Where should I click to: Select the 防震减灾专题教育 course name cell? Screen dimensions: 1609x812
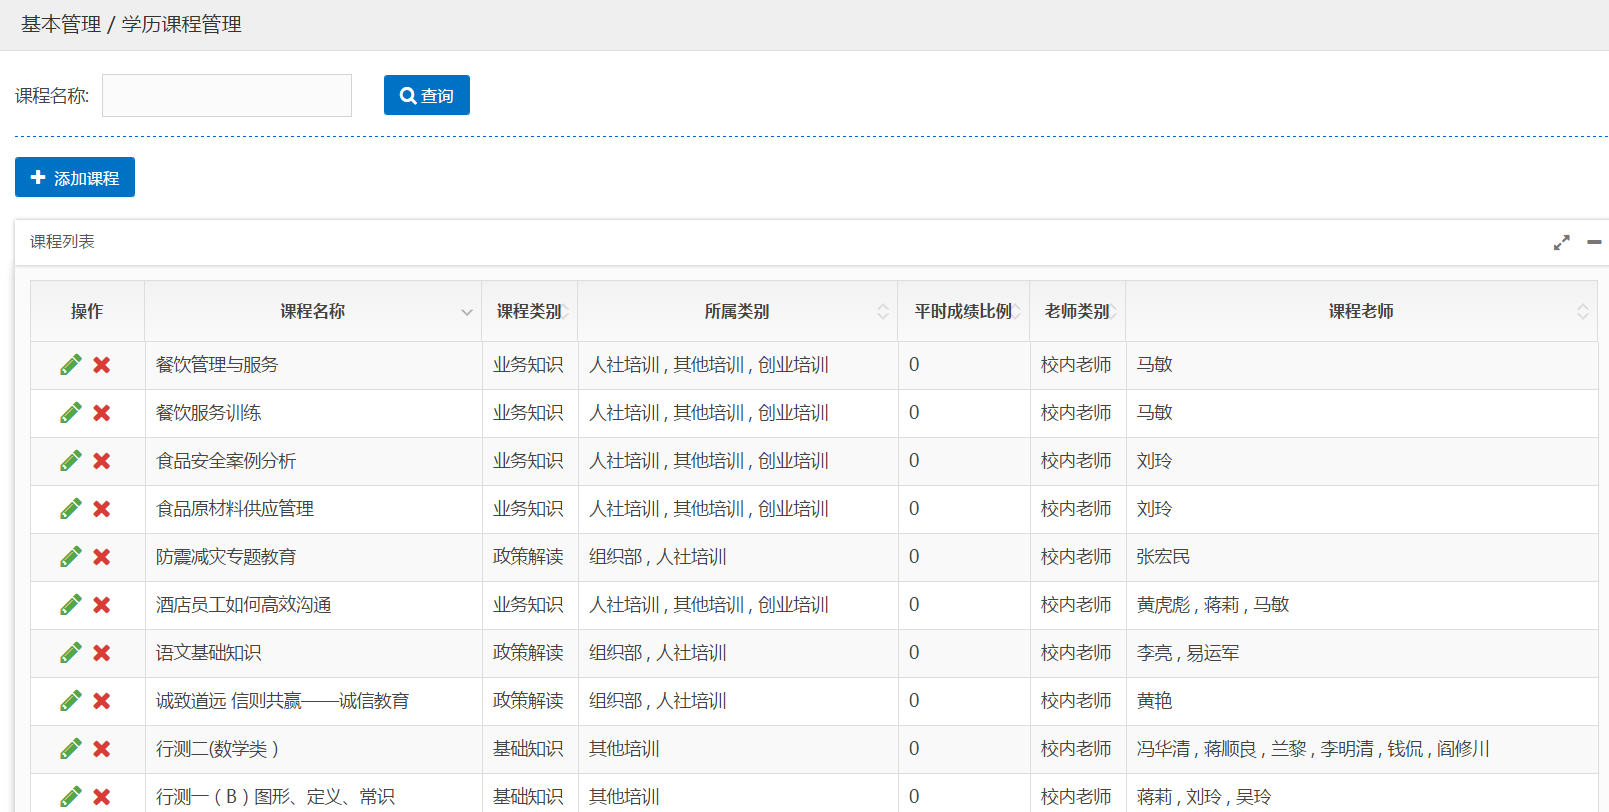(x=313, y=557)
